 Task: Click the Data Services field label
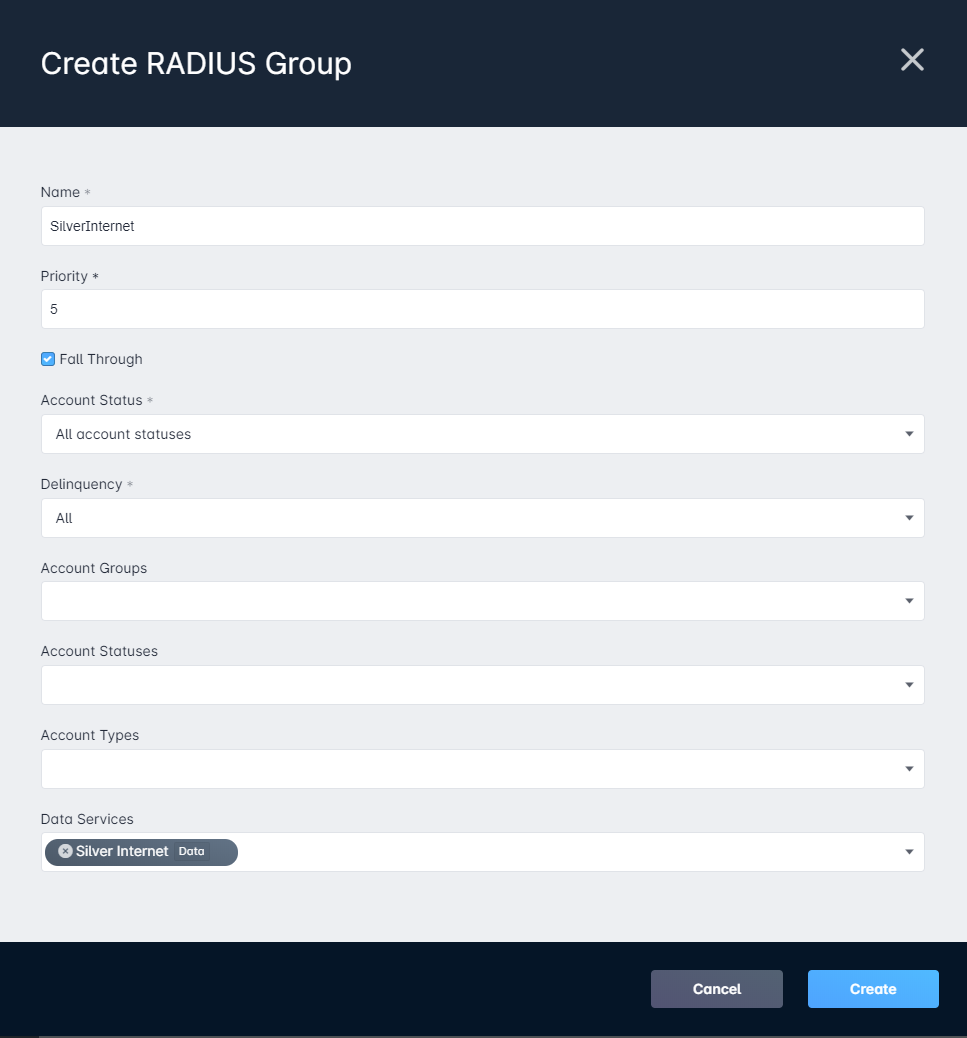coord(87,819)
